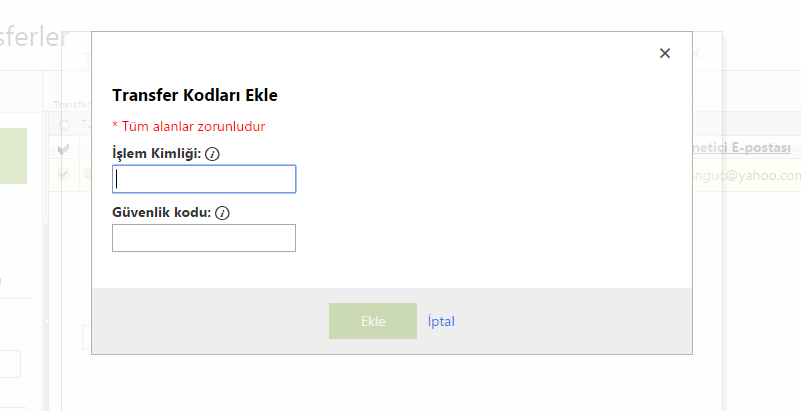Image resolution: width=801 pixels, height=411 pixels.
Task: Toggle the dimmed row checkbox behind dialog
Action: [x=65, y=174]
